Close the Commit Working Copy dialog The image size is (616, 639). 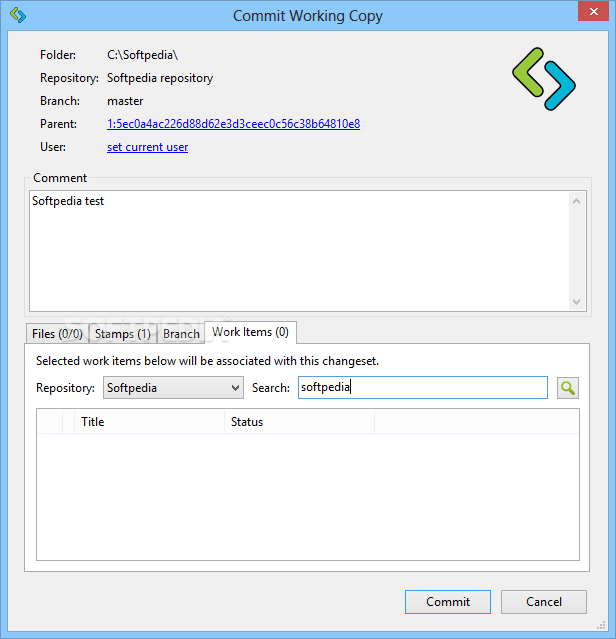pos(594,11)
